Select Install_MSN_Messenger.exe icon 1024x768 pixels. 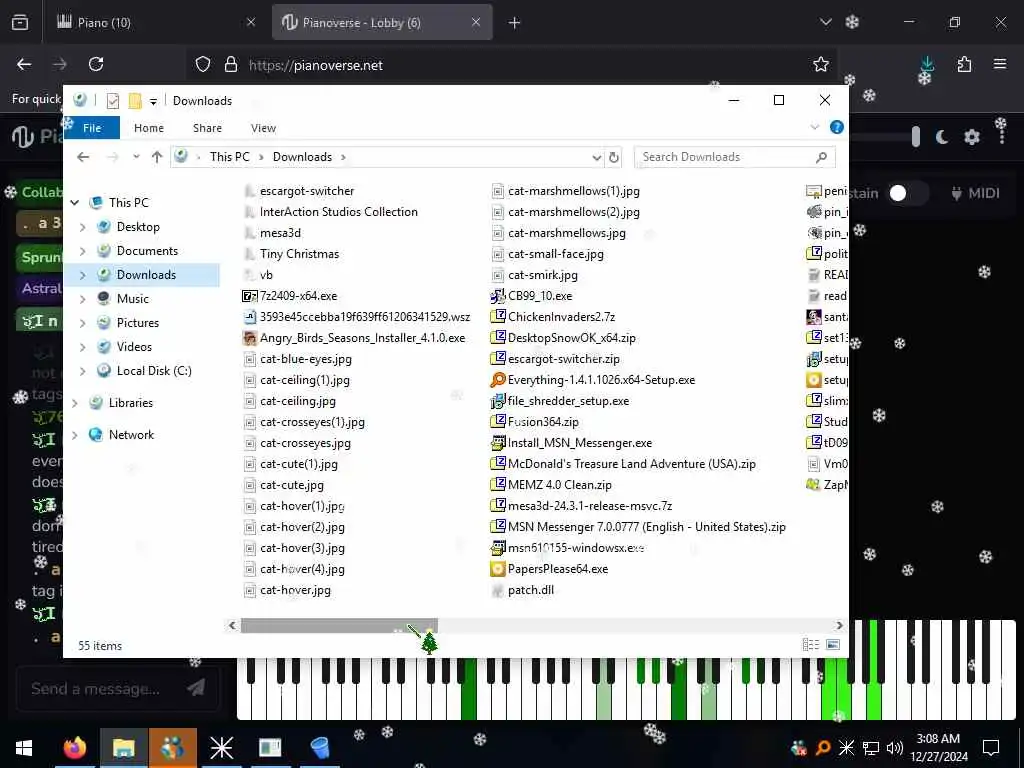click(x=498, y=443)
